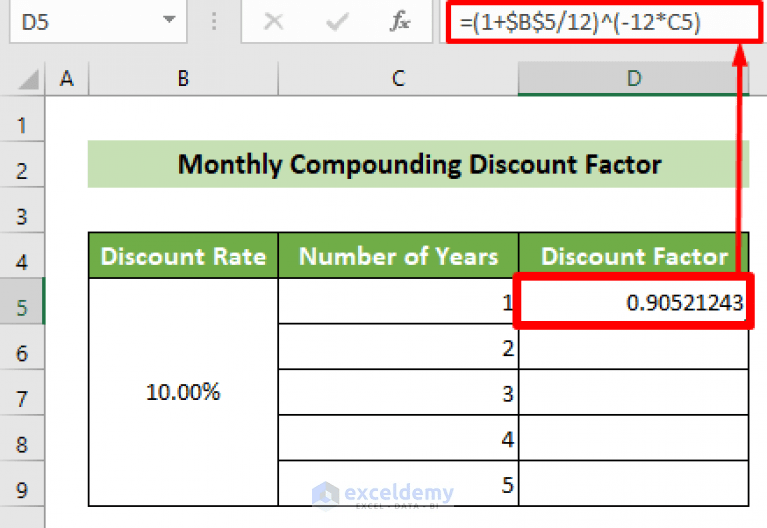Select empty Discount Factor cell for year 3

point(633,392)
